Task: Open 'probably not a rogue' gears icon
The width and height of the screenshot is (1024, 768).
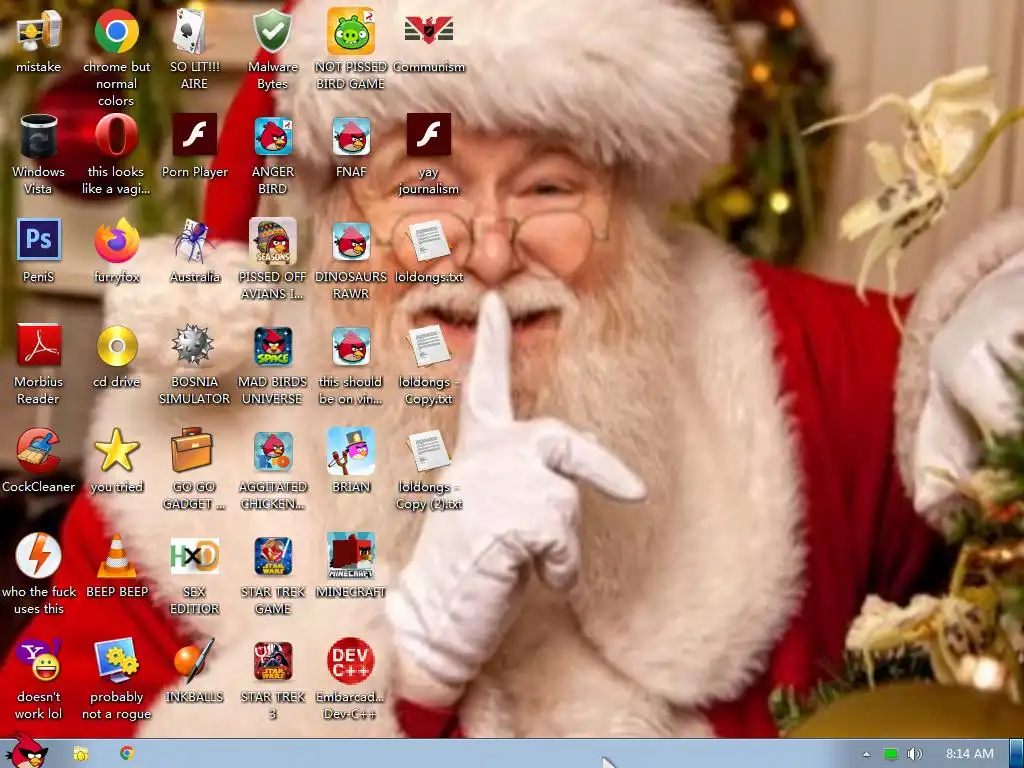Action: (116, 660)
